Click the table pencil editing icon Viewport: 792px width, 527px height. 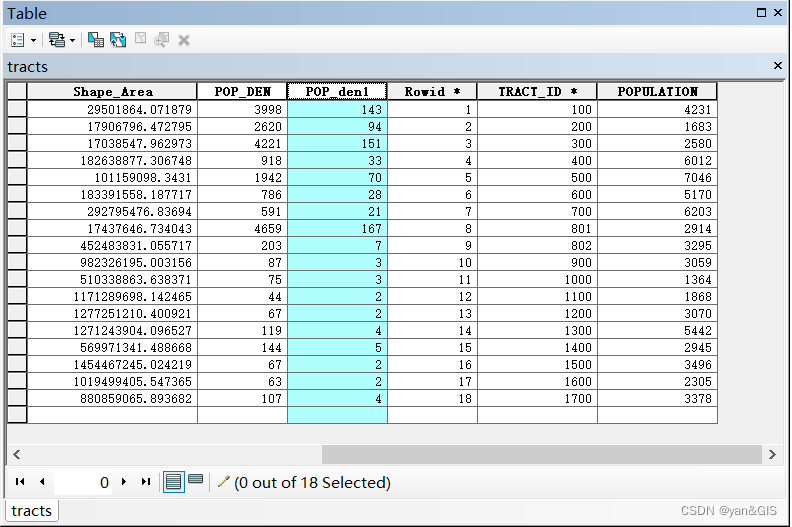click(x=223, y=482)
